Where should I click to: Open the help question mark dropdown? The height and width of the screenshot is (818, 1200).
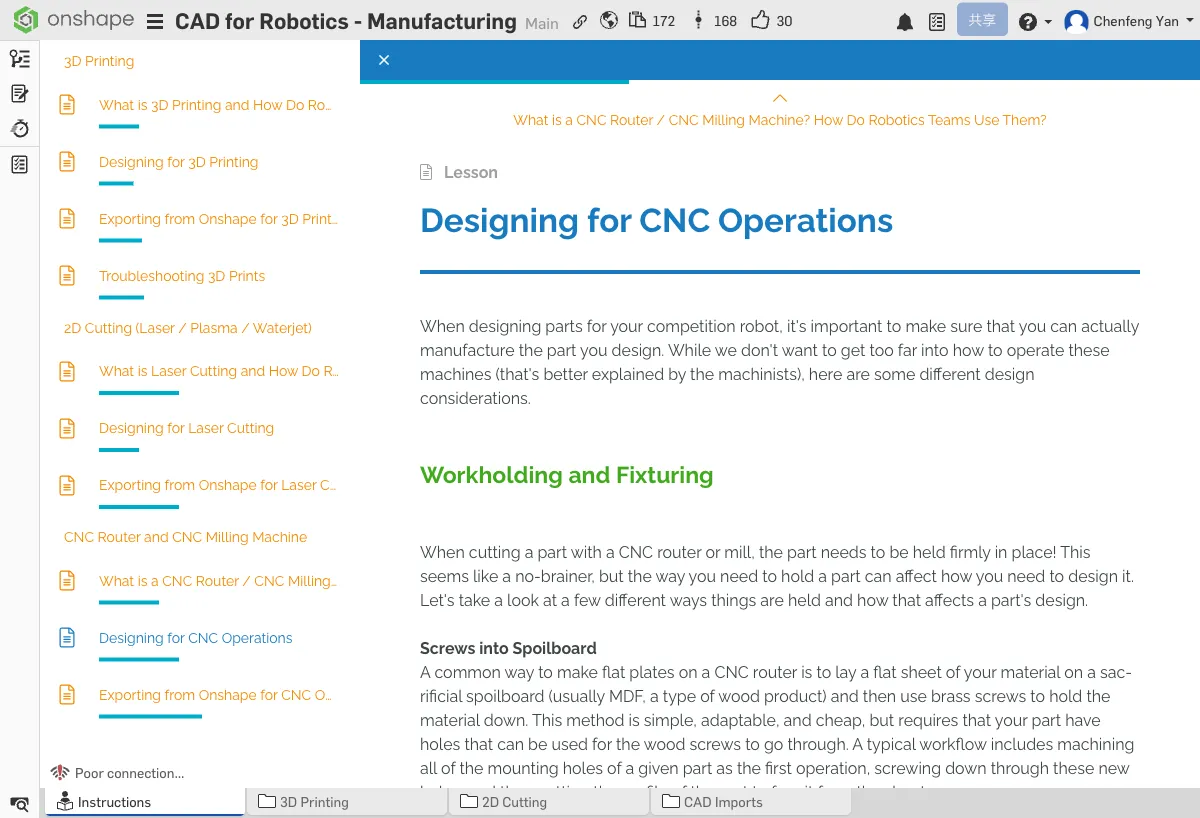click(1030, 21)
